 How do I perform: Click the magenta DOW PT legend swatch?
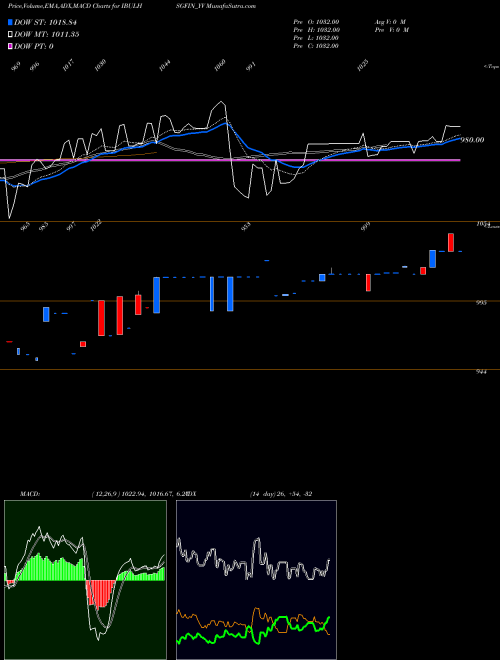tap(10, 46)
